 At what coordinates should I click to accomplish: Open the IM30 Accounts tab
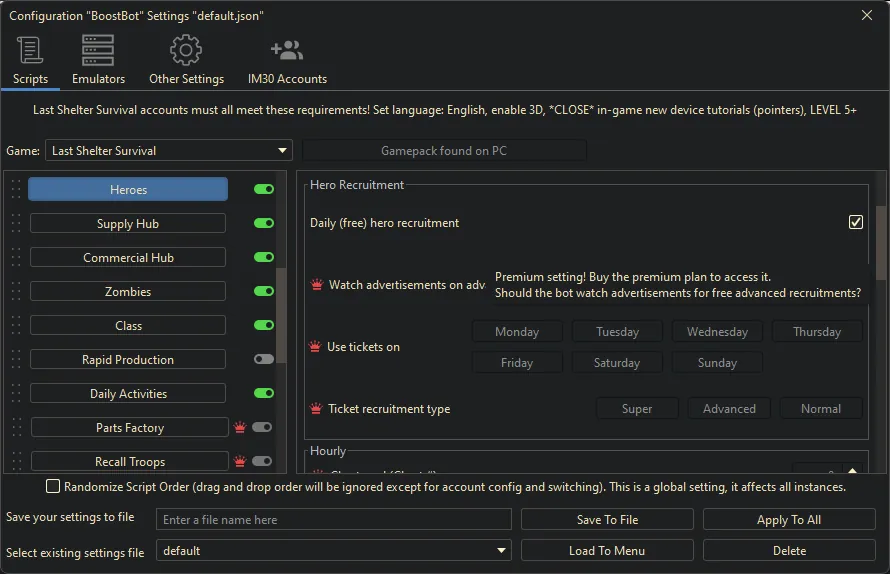[287, 61]
